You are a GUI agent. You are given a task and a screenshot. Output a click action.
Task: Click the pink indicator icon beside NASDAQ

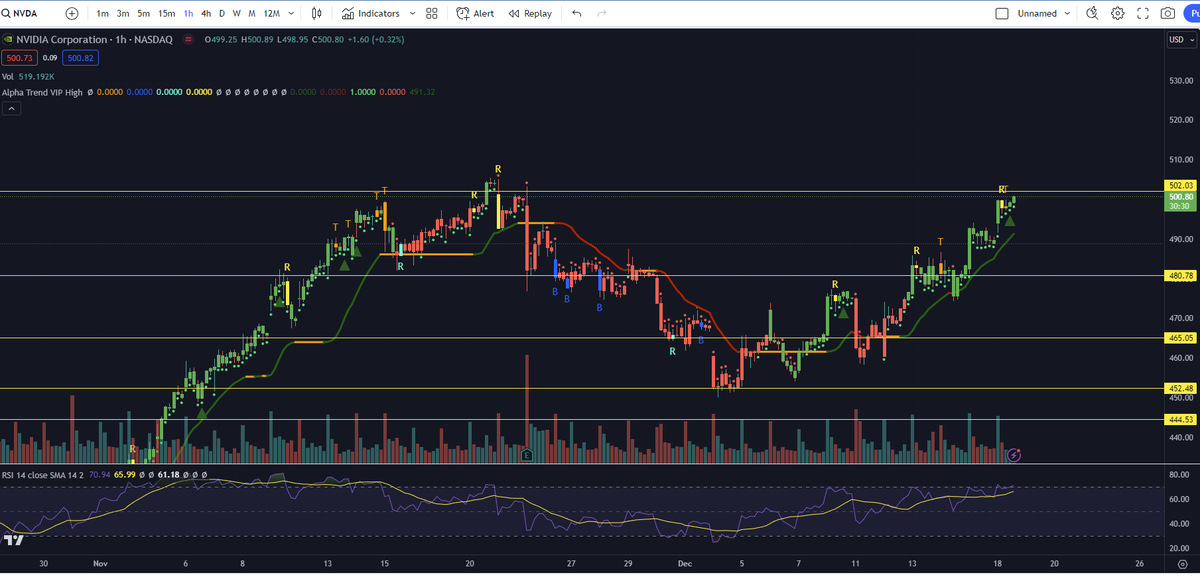(x=187, y=40)
